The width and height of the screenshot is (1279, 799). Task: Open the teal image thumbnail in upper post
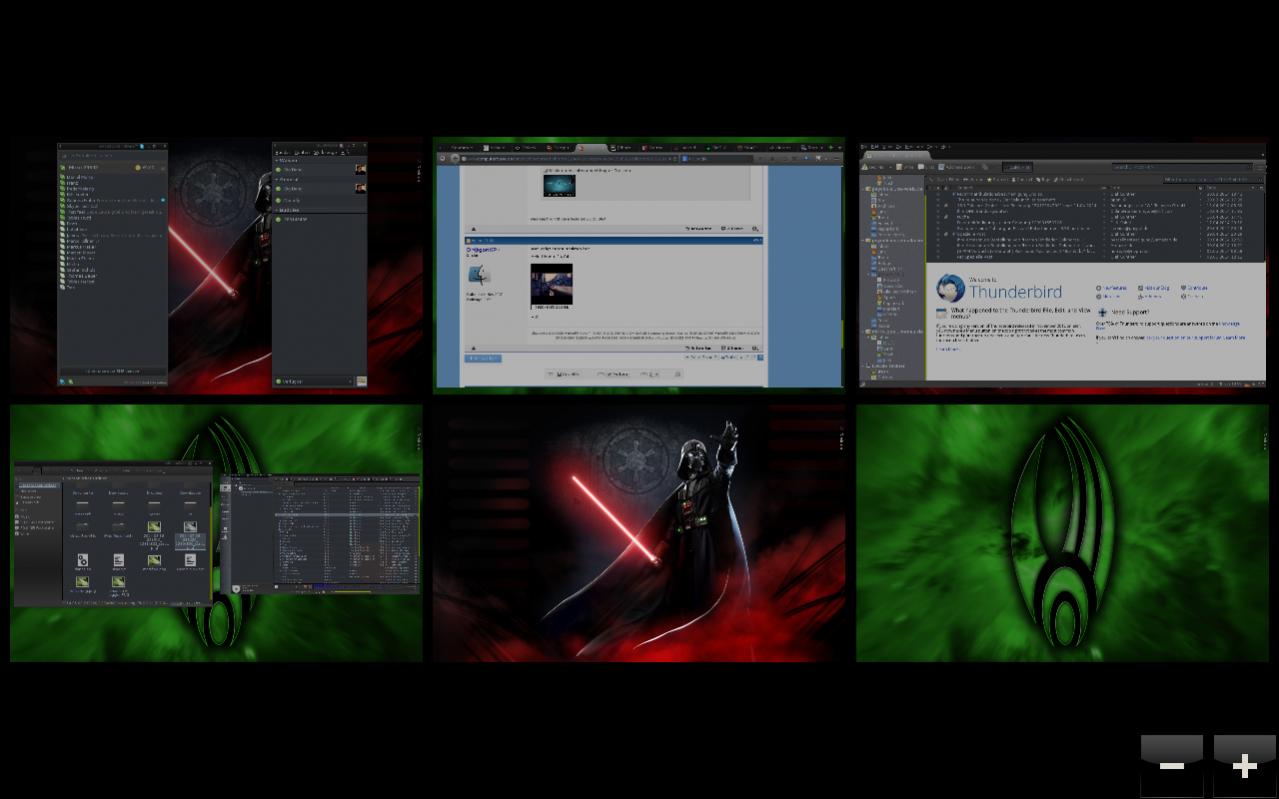pyautogui.click(x=559, y=185)
